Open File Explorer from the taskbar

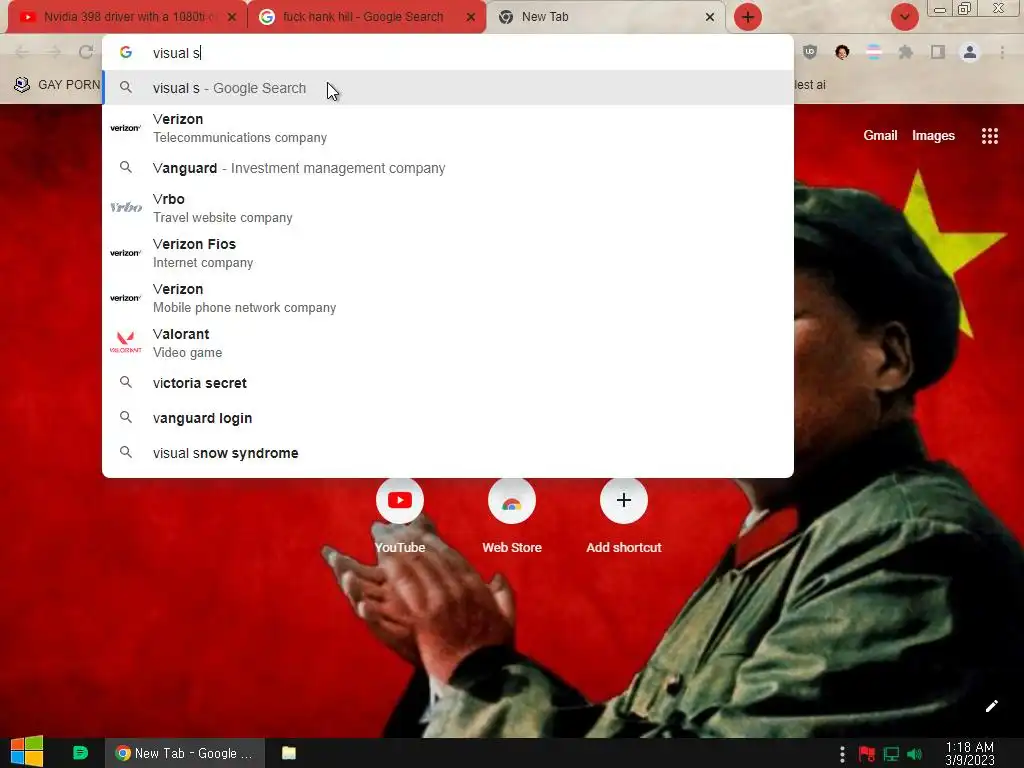289,753
